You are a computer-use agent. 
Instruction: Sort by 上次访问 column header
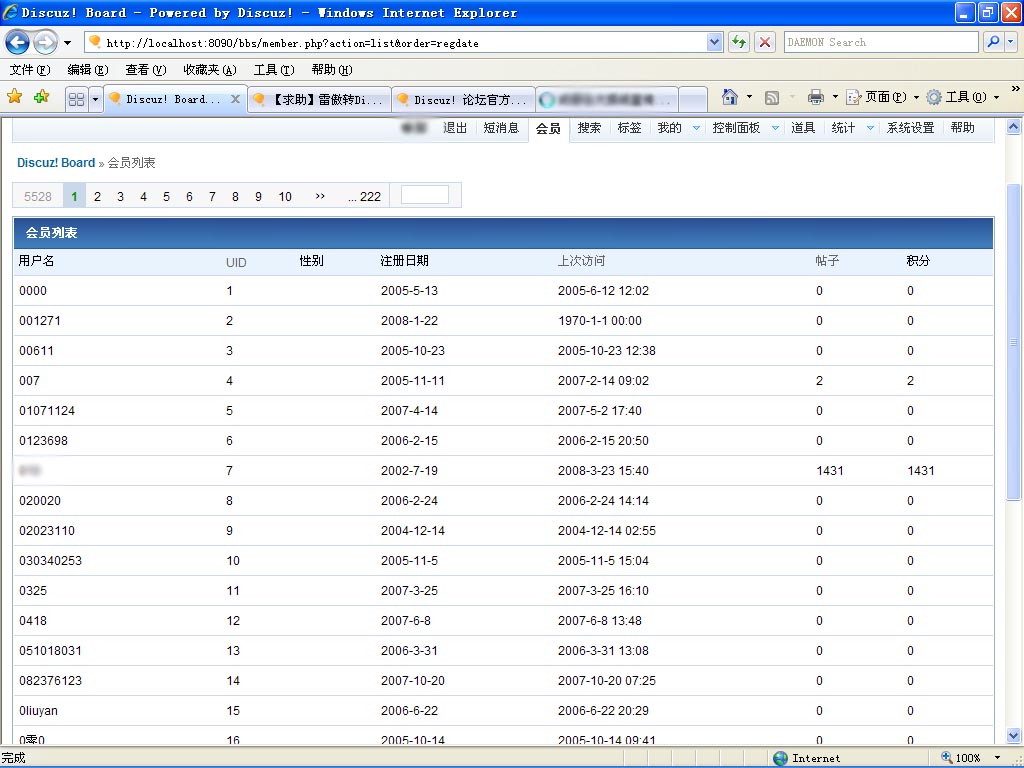pyautogui.click(x=581, y=261)
